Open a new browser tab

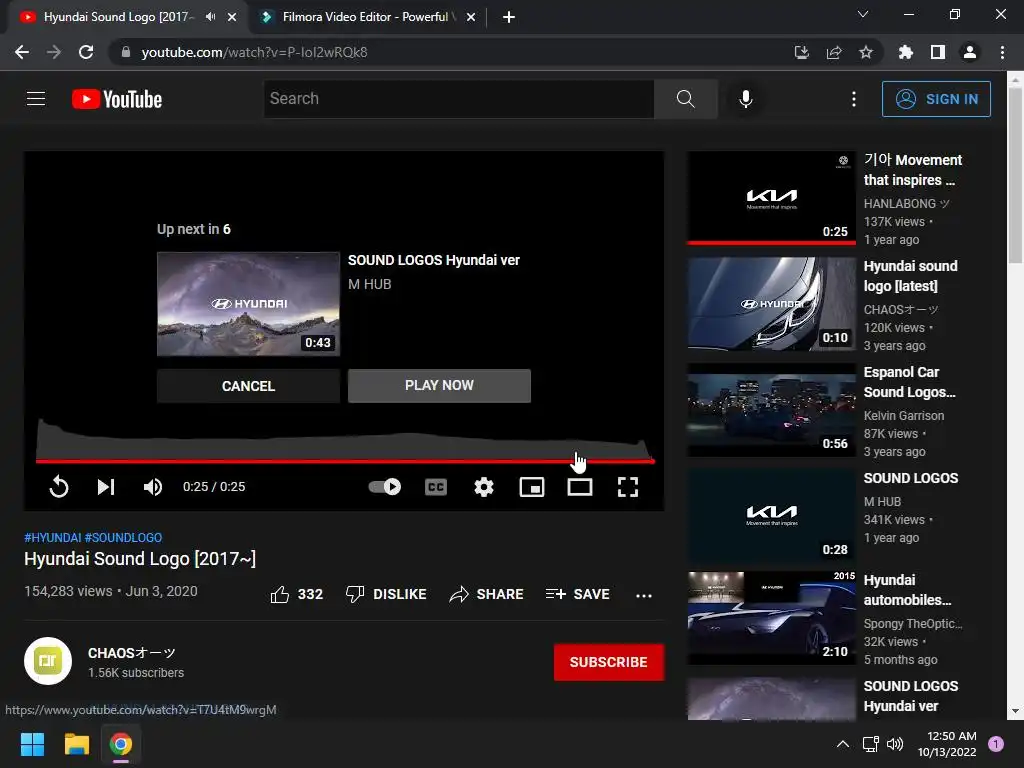[509, 17]
